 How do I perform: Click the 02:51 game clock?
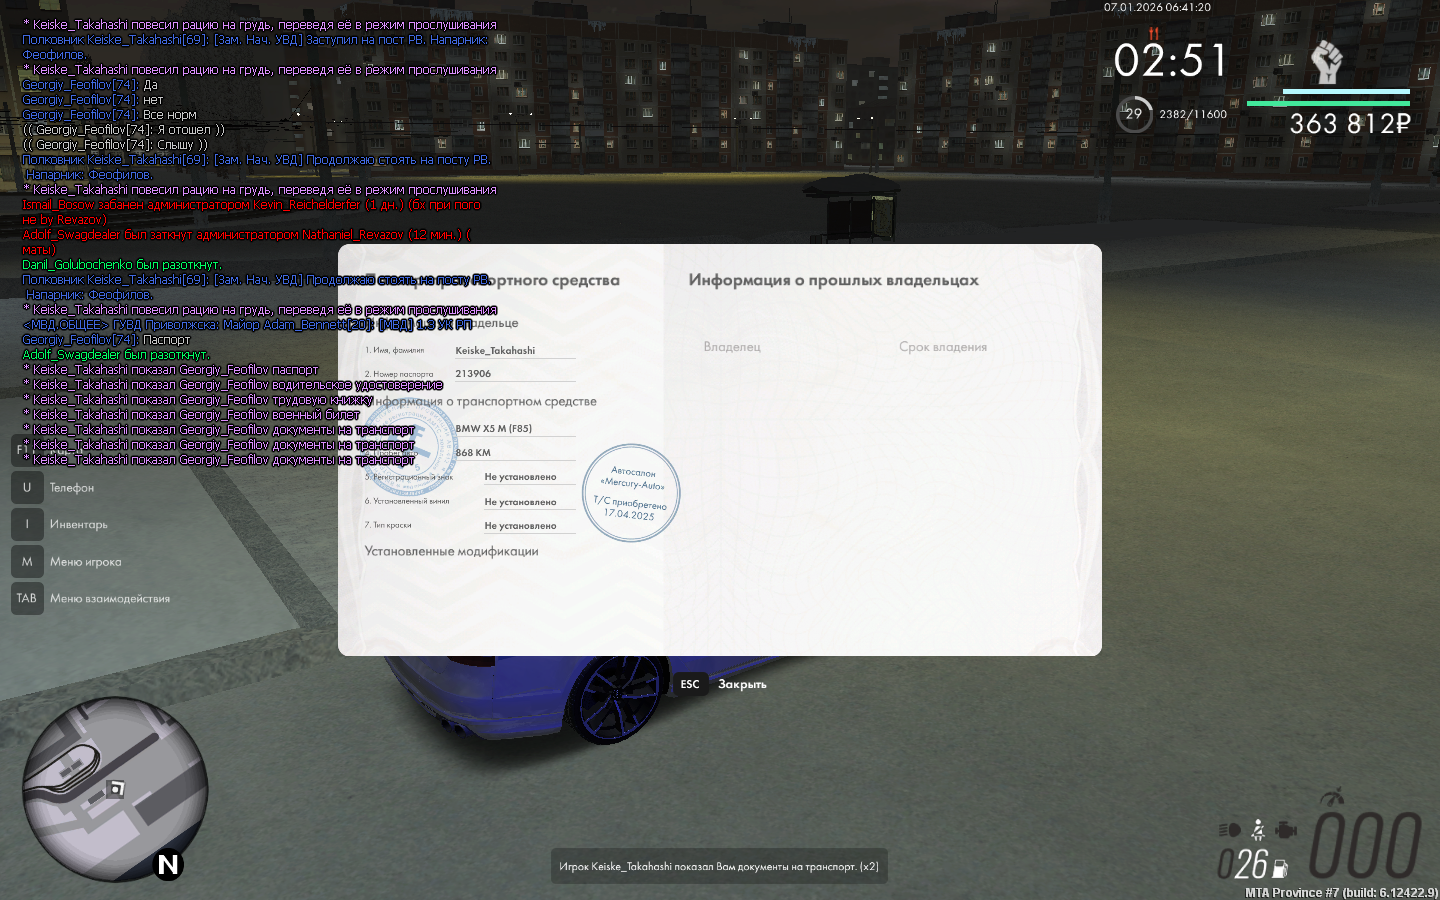tap(1170, 61)
